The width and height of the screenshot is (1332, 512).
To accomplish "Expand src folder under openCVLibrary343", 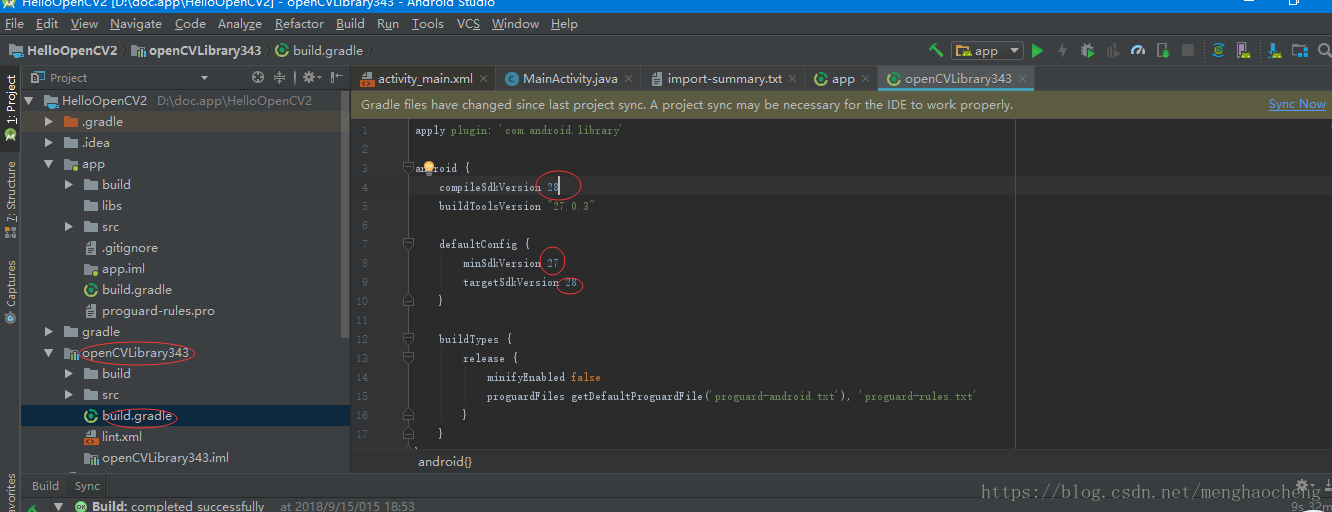I will (68, 395).
